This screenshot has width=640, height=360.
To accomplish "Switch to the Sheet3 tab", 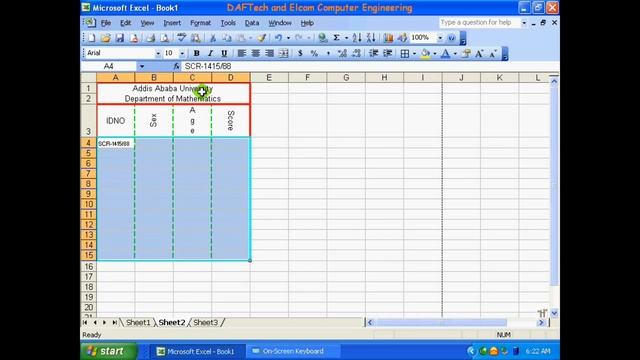I will (205, 322).
